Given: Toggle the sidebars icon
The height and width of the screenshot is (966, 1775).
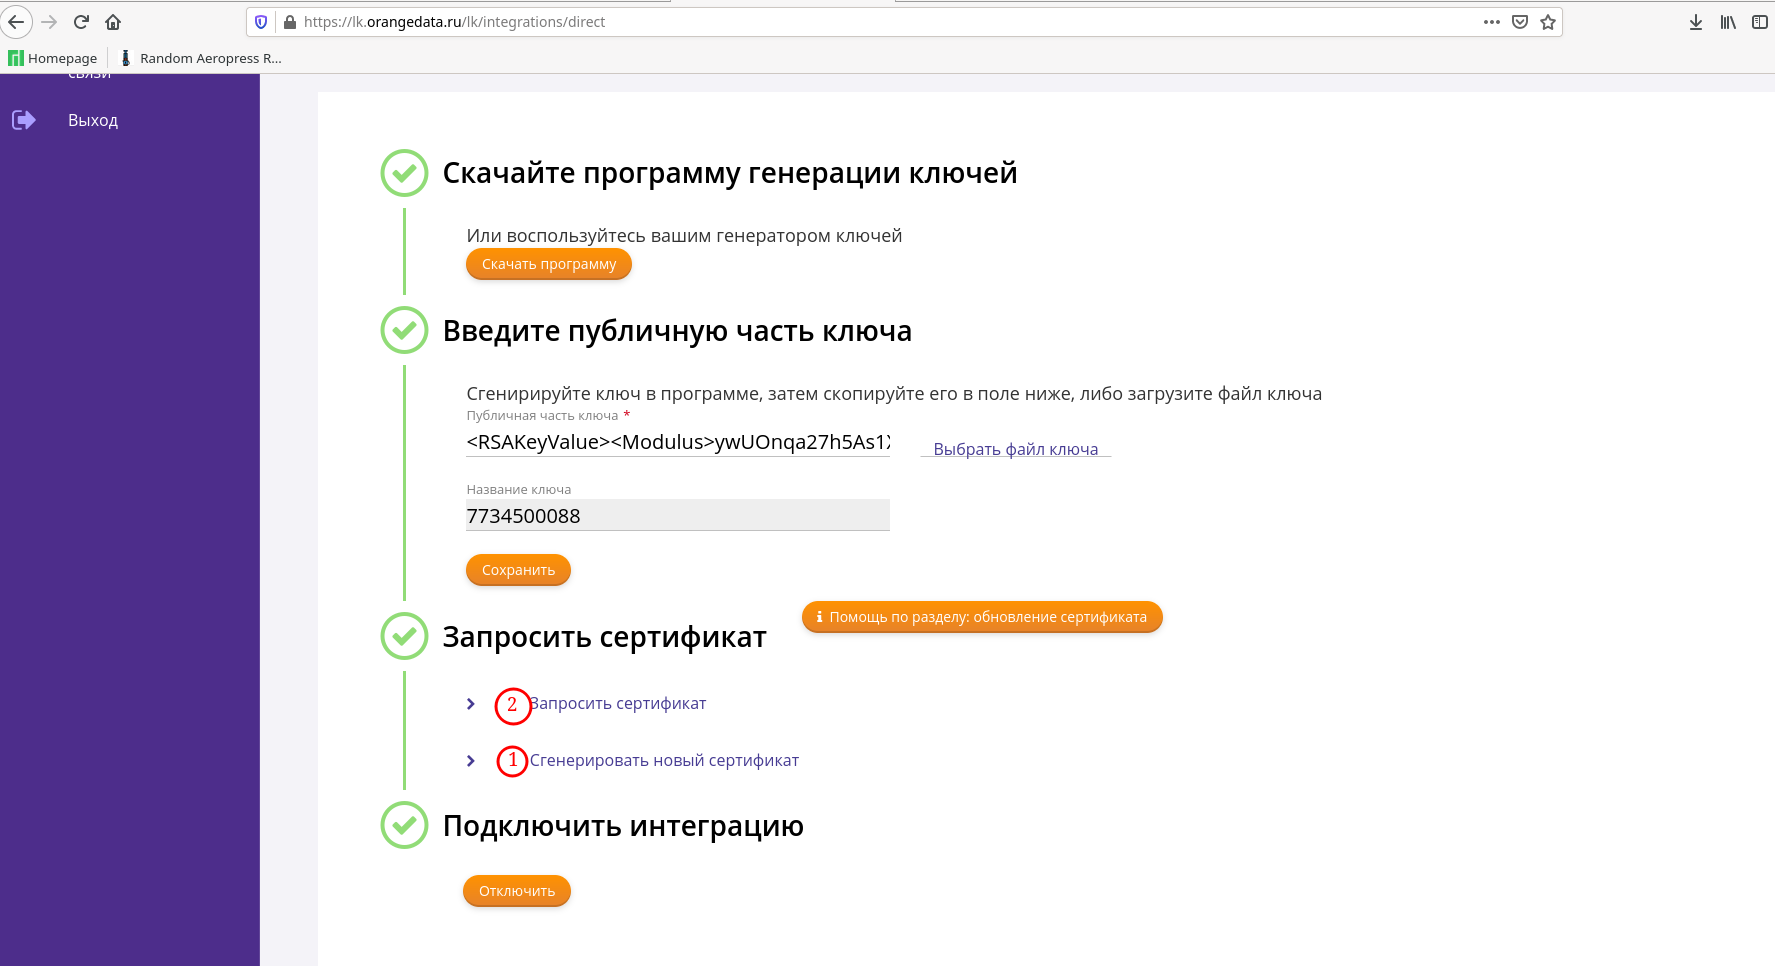Looking at the screenshot, I should click(x=1760, y=22).
